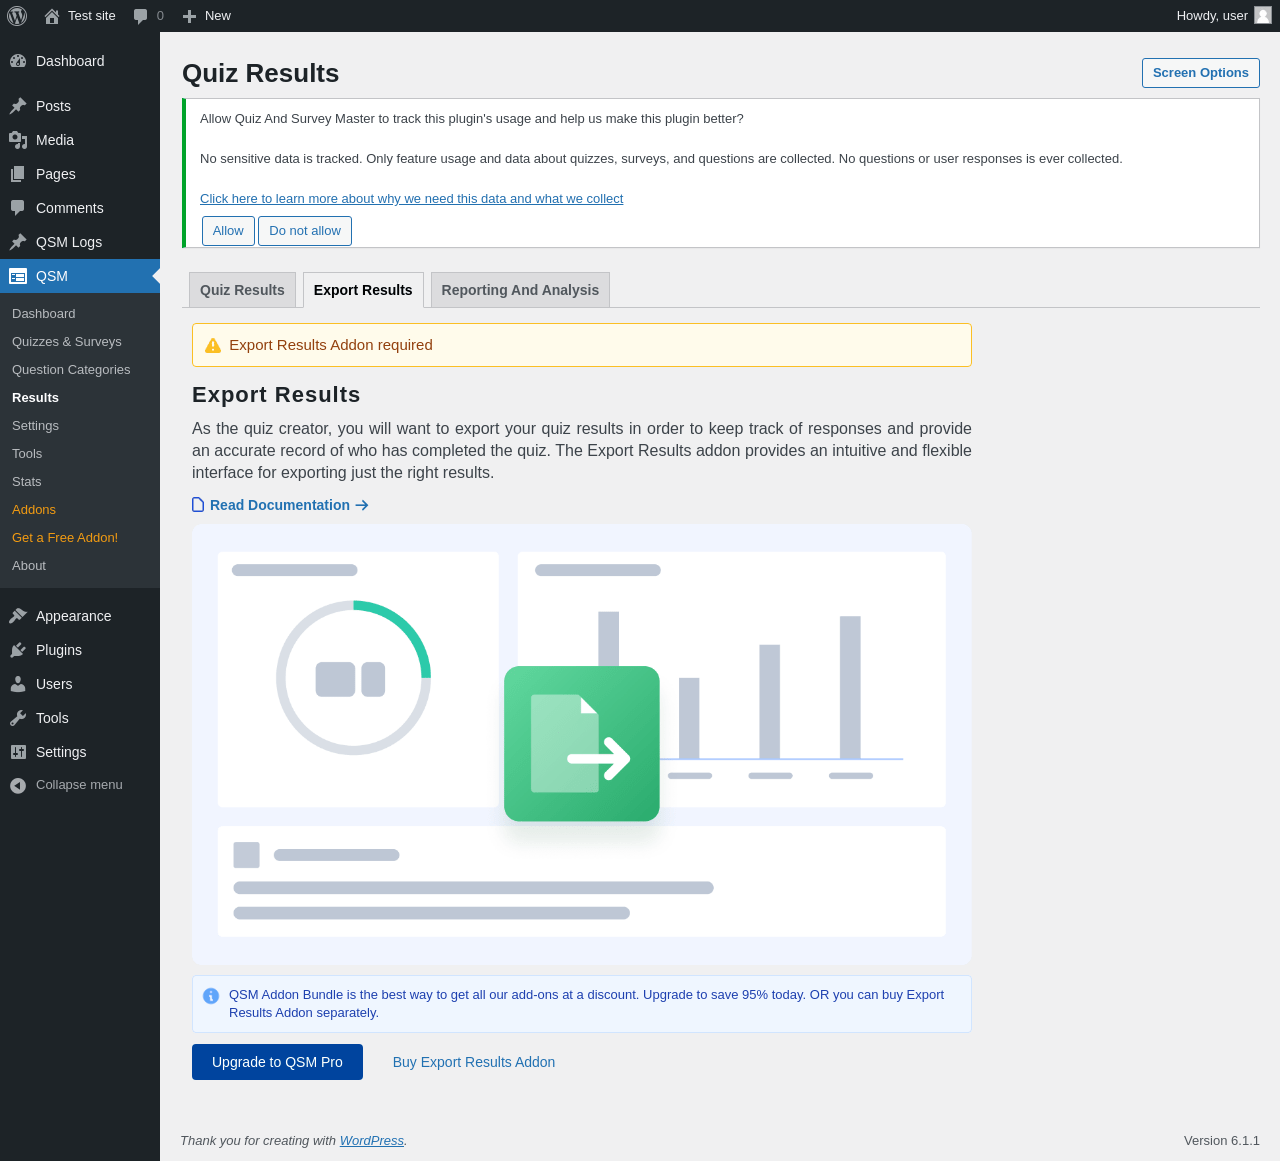Image resolution: width=1280 pixels, height=1161 pixels.
Task: Click the Pages icon in sidebar
Action: [x=18, y=174]
